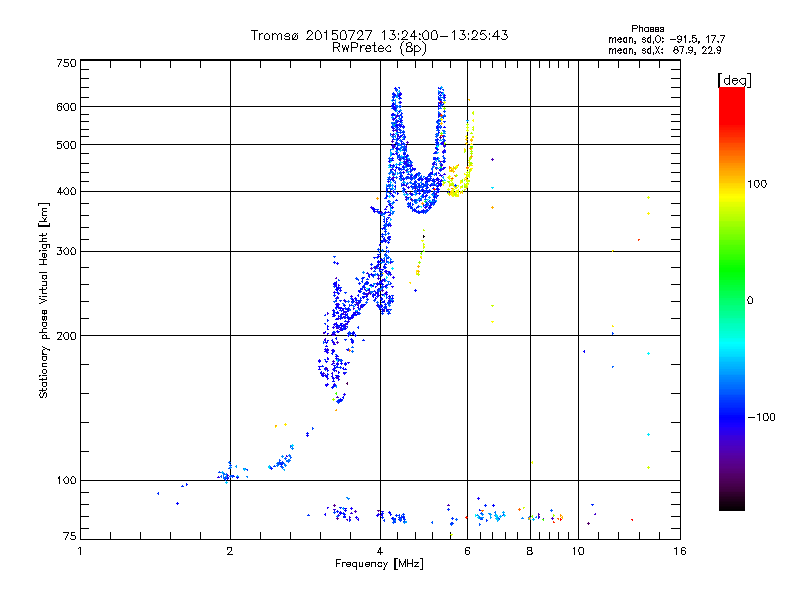Click the x-axis tick label '4'
Viewport: 800px width, 600px height.
[x=380, y=551]
